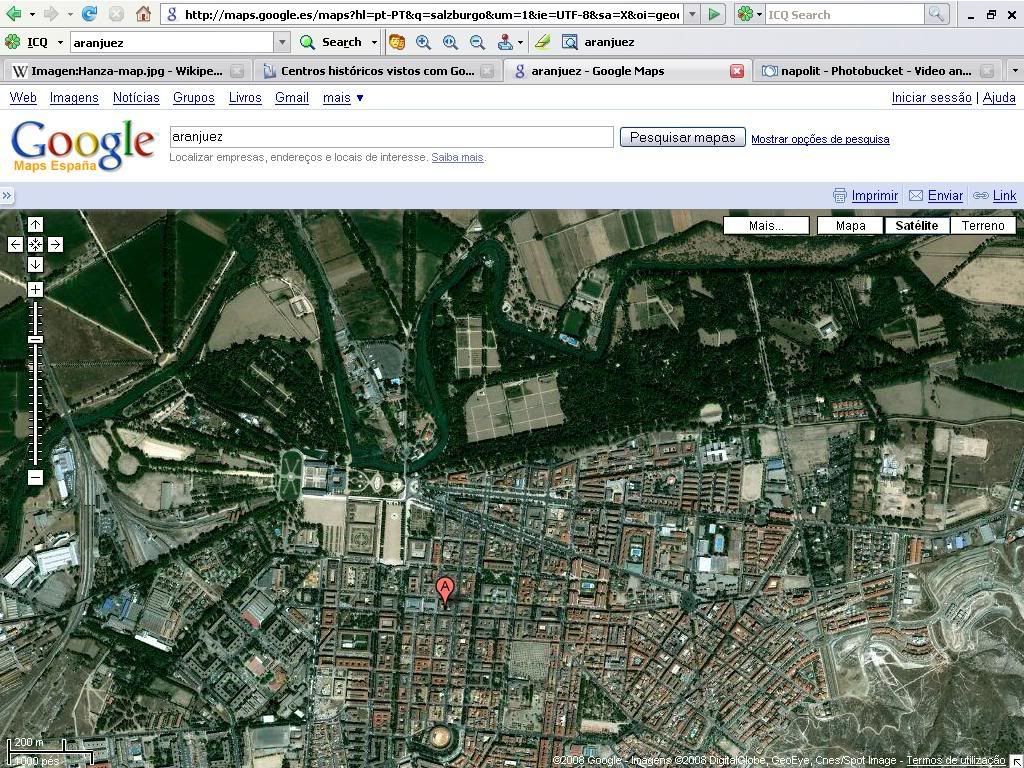Click the map zoom slider handle
This screenshot has height=768, width=1024.
pos(35,340)
